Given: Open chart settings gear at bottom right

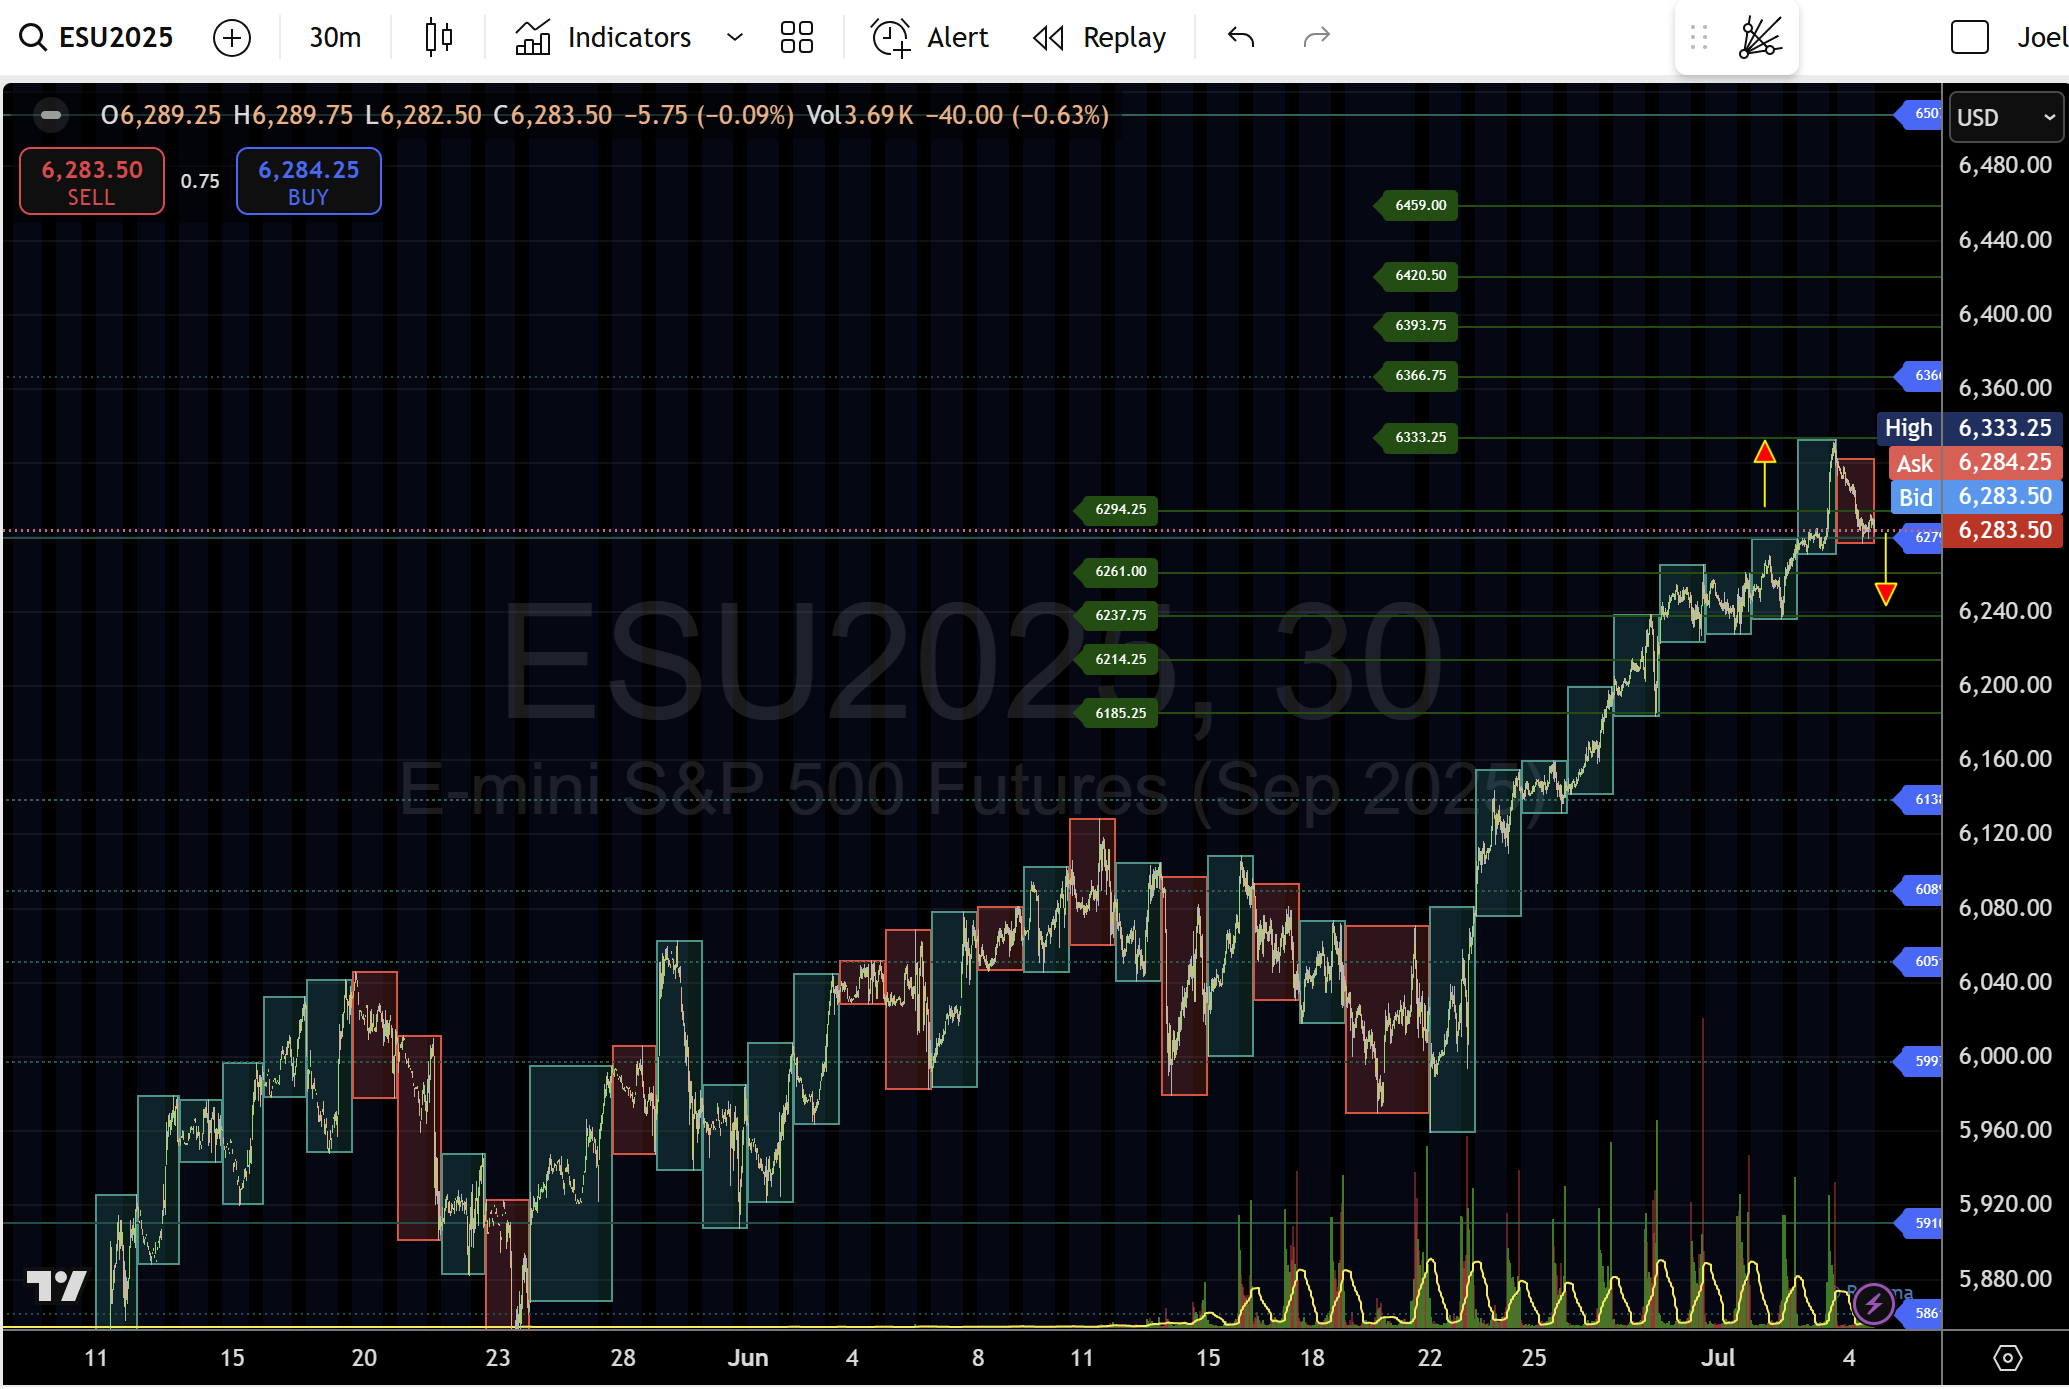Looking at the screenshot, I should [x=2007, y=1357].
